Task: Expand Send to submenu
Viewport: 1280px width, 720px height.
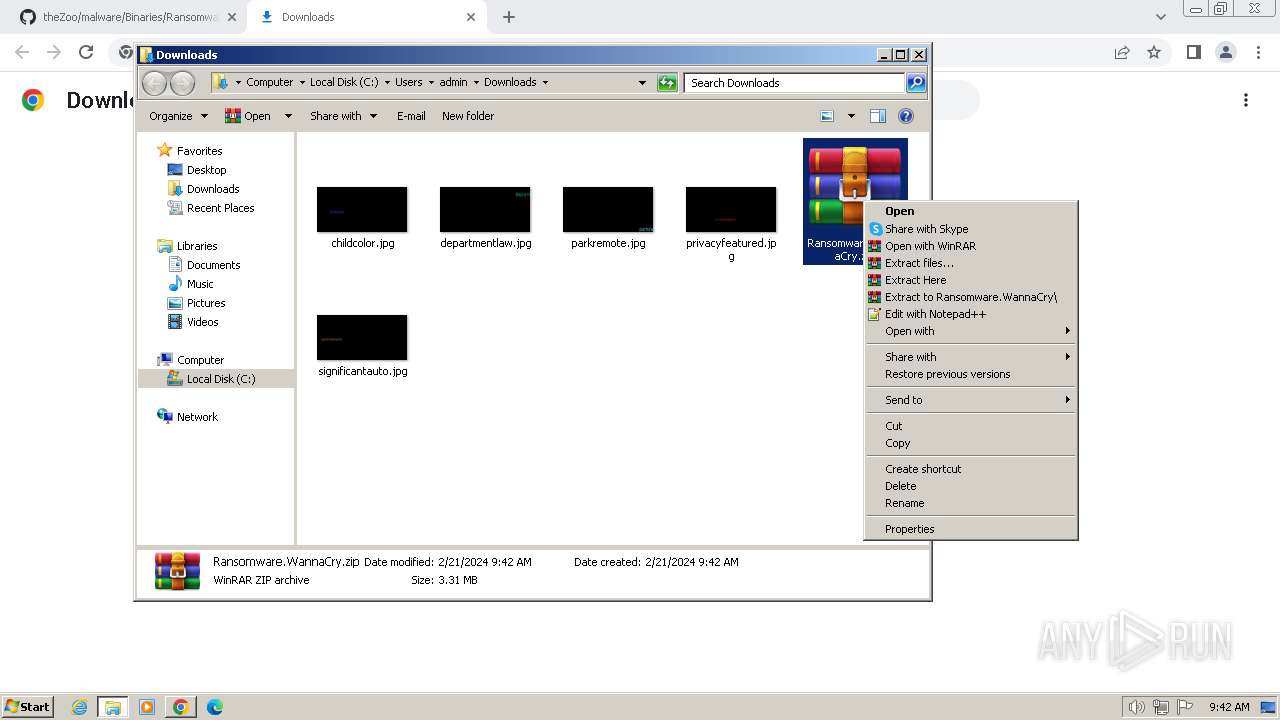Action: point(971,400)
